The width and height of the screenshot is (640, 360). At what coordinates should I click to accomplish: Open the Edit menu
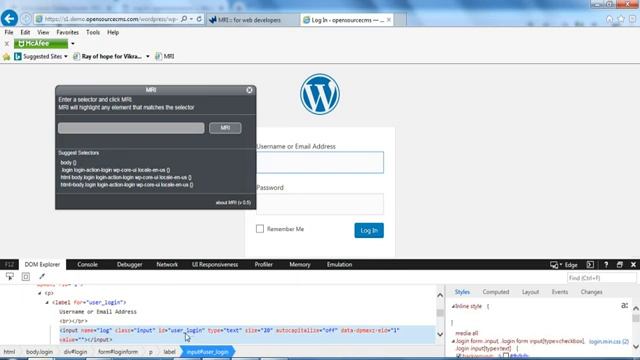pos(25,32)
